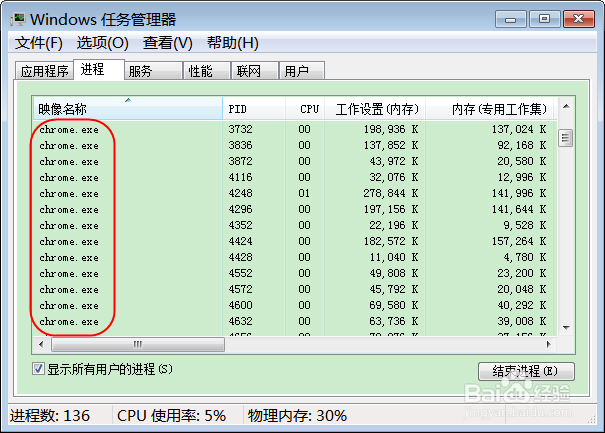This screenshot has height=433, width=605.
Task: Click the 278,844 K working set value
Action: tap(391, 193)
